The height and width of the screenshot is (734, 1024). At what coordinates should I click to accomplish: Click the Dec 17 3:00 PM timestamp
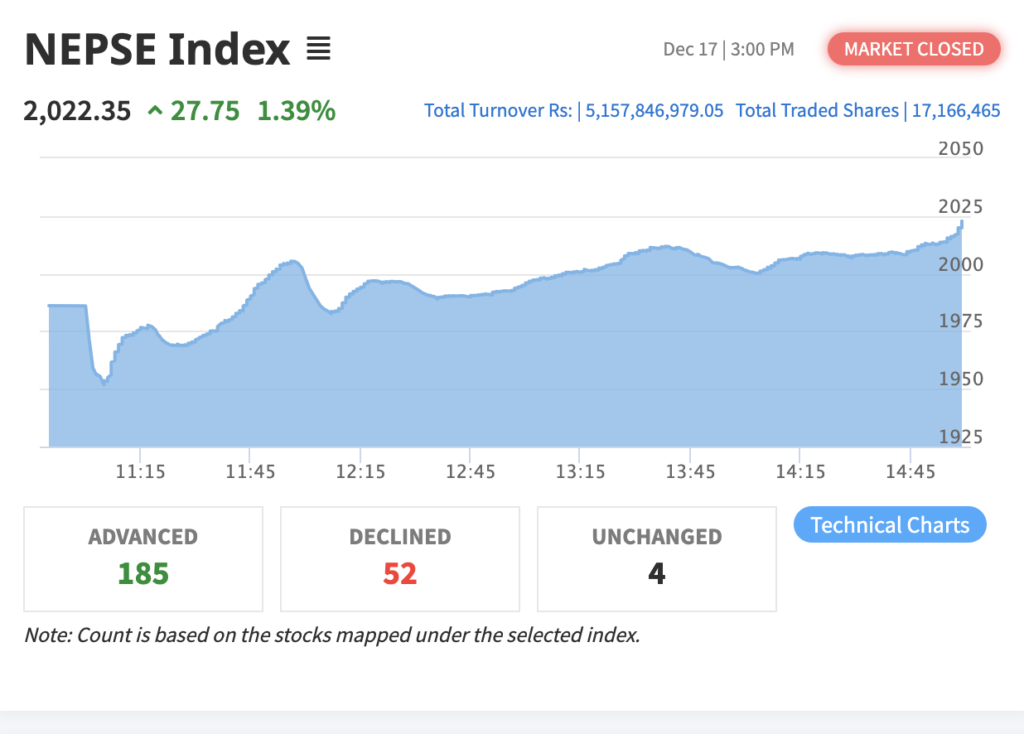click(x=728, y=49)
